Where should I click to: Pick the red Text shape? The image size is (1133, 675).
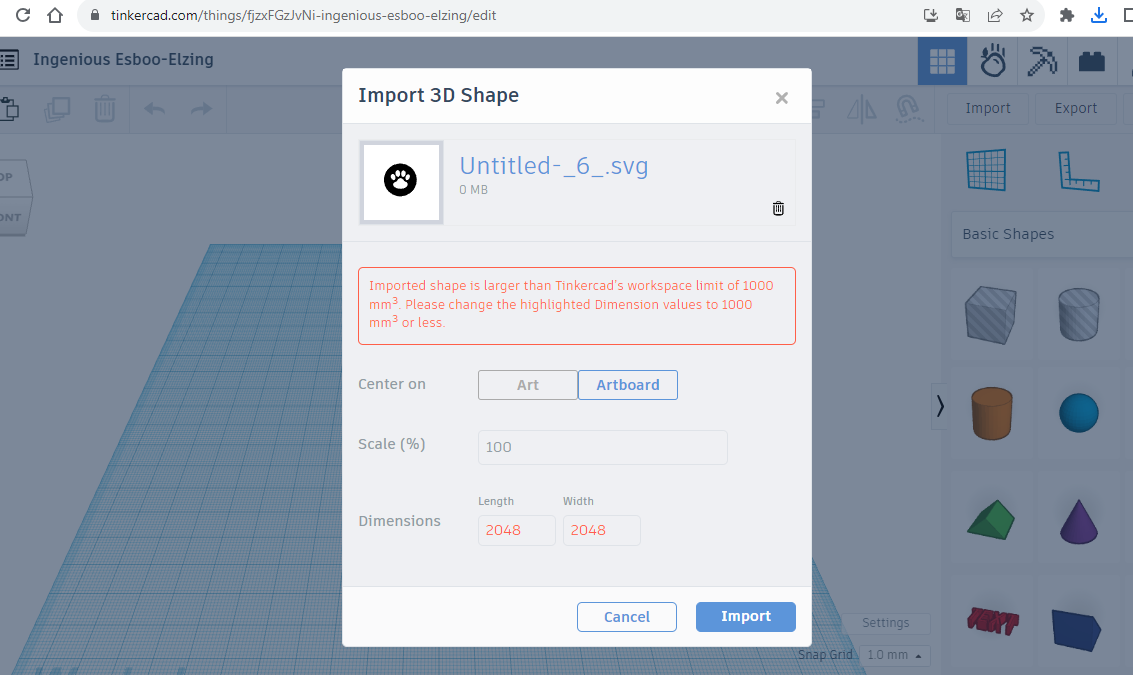tap(993, 621)
